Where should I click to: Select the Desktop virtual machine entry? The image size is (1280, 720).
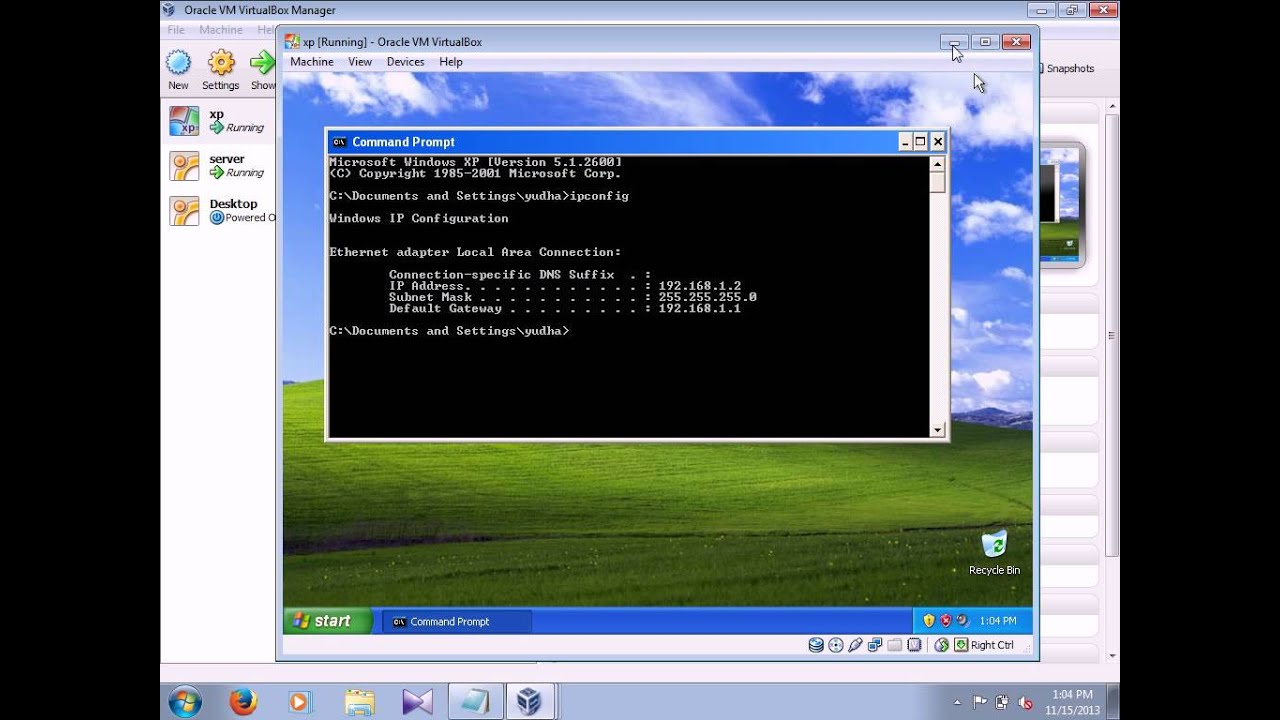(220, 210)
